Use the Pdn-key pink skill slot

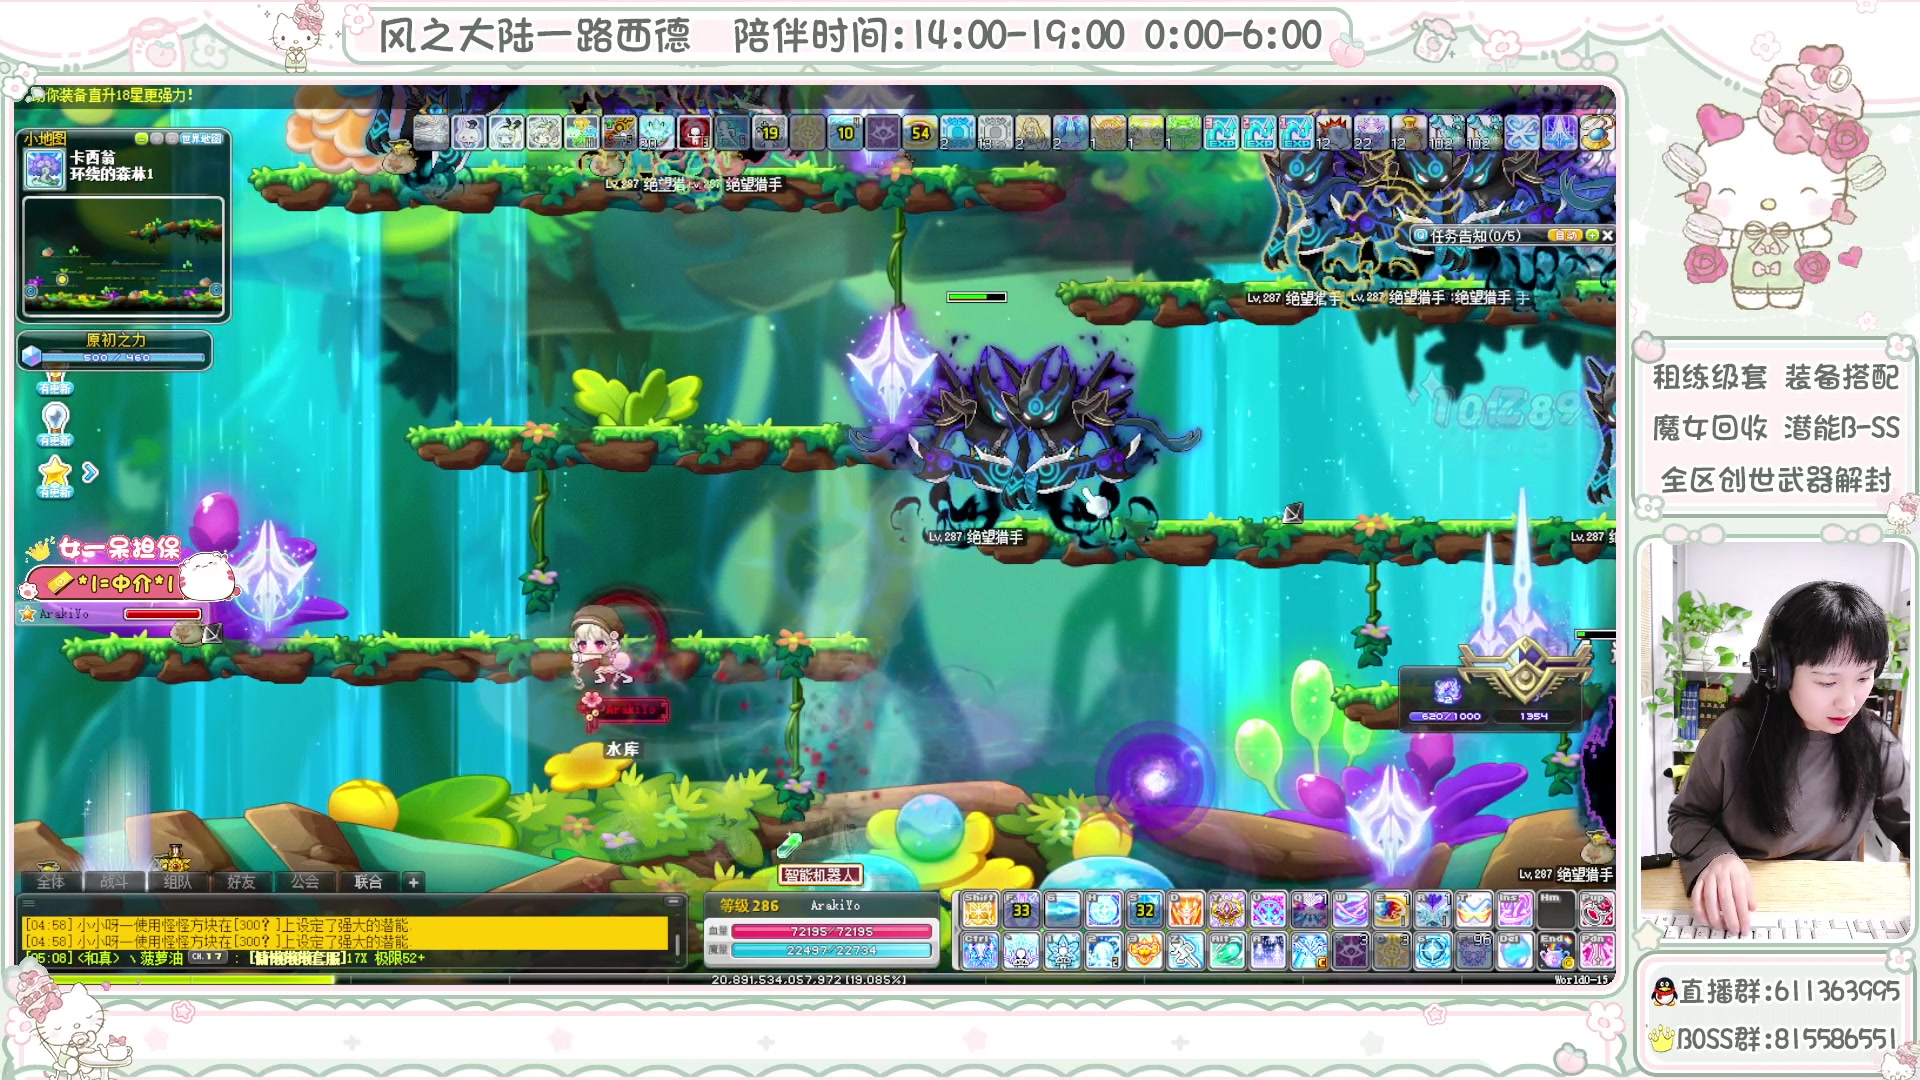coord(1596,951)
